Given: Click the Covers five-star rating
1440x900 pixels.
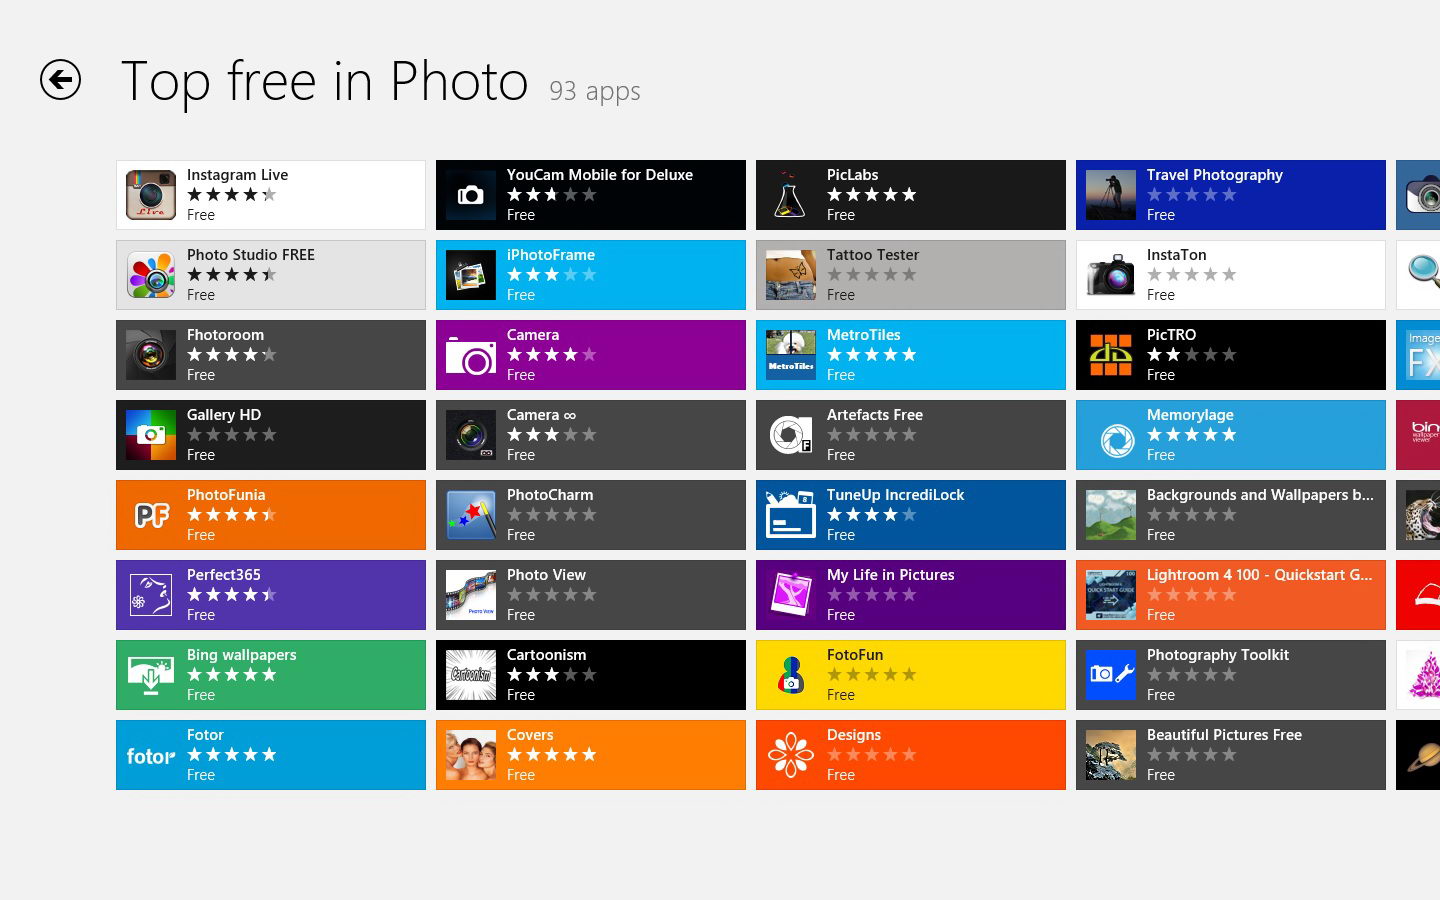Looking at the screenshot, I should (551, 755).
